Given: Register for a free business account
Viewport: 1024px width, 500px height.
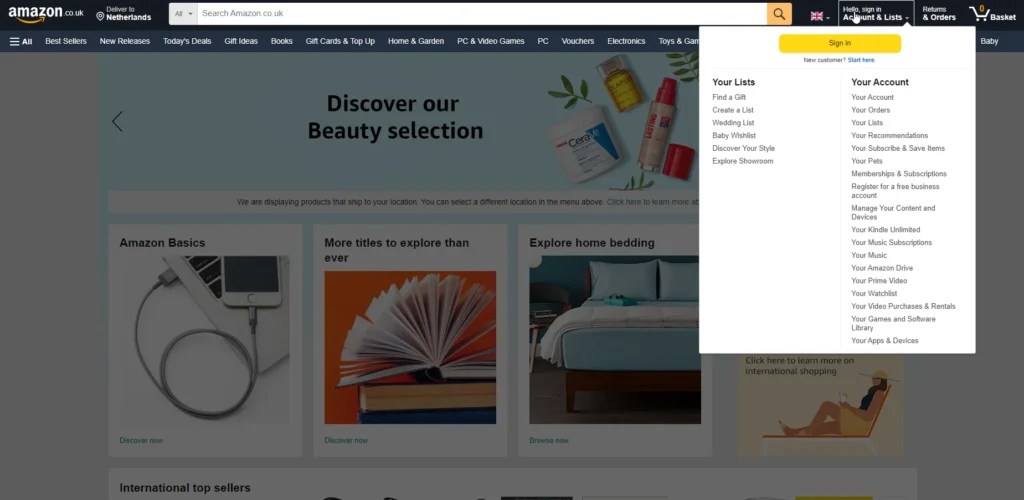Looking at the screenshot, I should [895, 191].
